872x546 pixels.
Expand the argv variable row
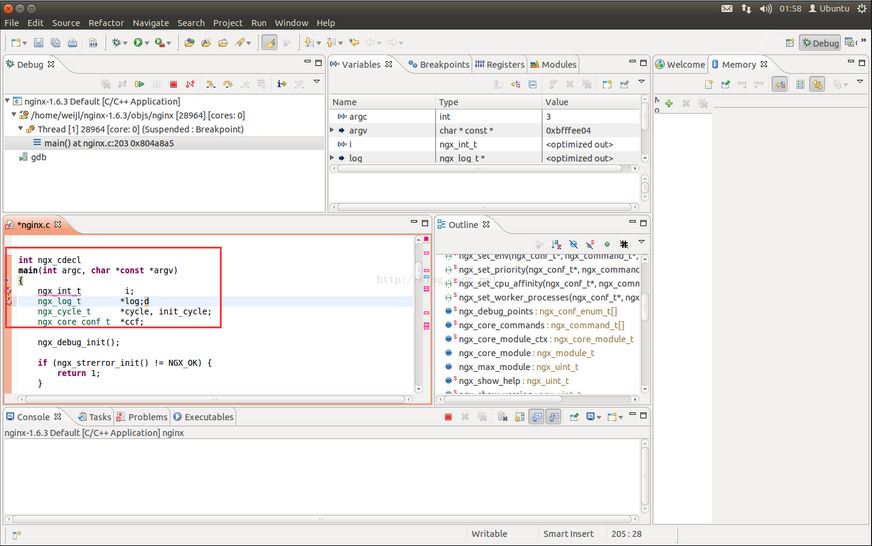click(x=333, y=130)
